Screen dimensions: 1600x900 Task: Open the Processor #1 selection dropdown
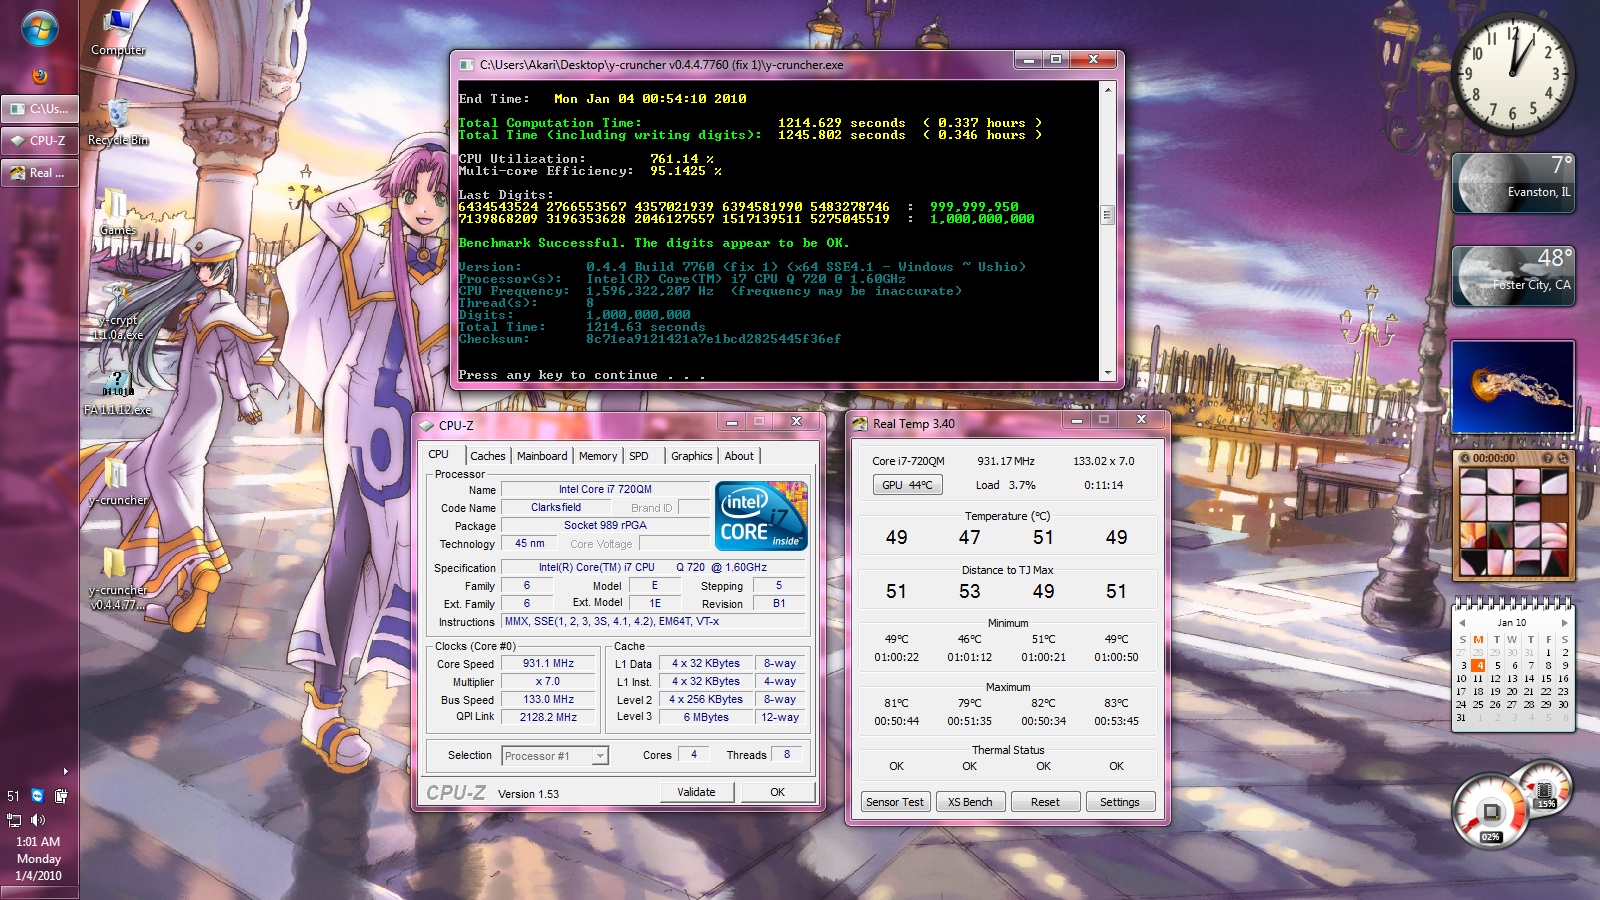[600, 756]
